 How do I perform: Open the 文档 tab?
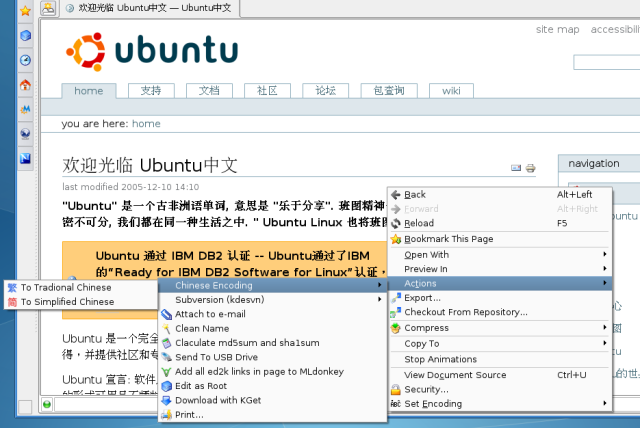[x=209, y=91]
